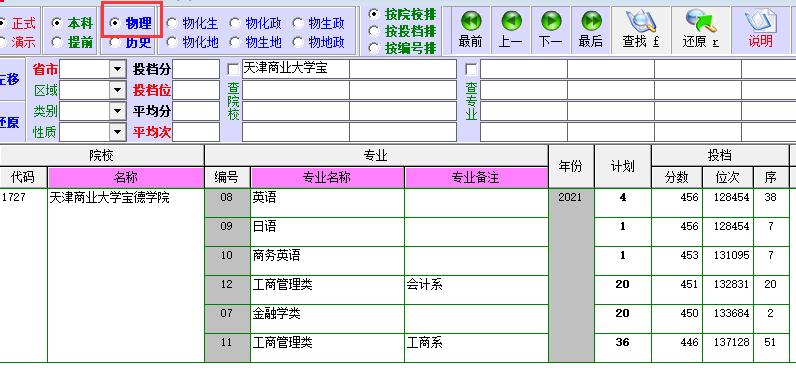Viewport: 796px width, 372px height.
Task: Go to next record with 下一 icon
Action: coord(551,30)
